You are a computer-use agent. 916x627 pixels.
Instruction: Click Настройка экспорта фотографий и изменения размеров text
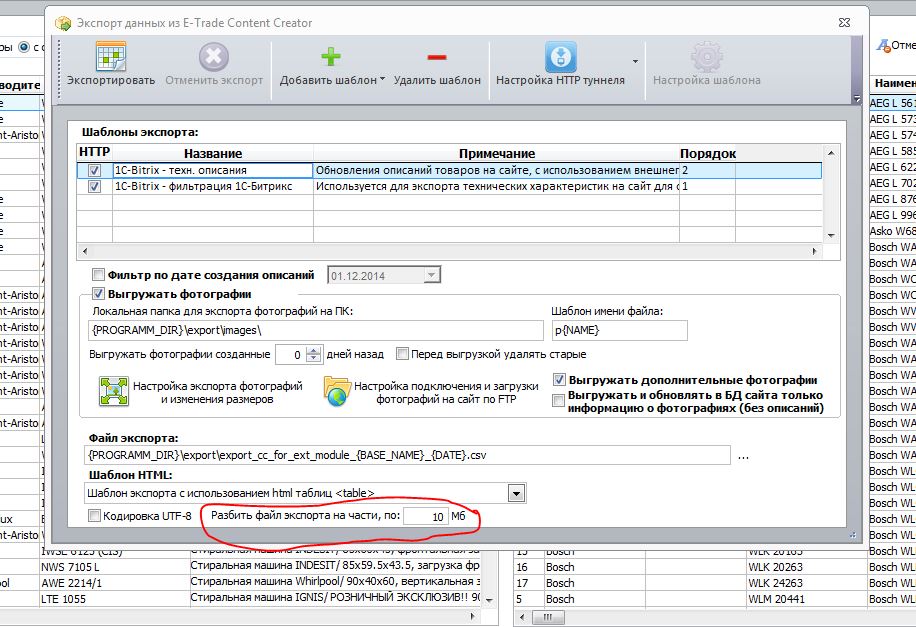(217, 393)
